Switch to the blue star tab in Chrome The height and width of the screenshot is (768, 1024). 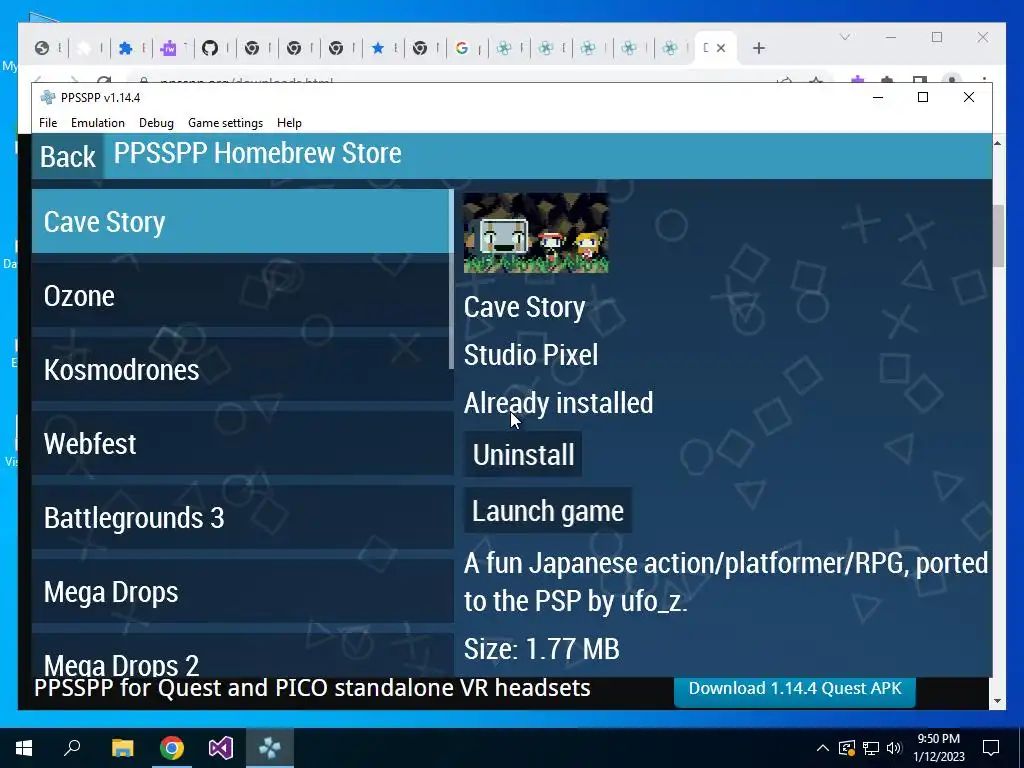[x=377, y=48]
